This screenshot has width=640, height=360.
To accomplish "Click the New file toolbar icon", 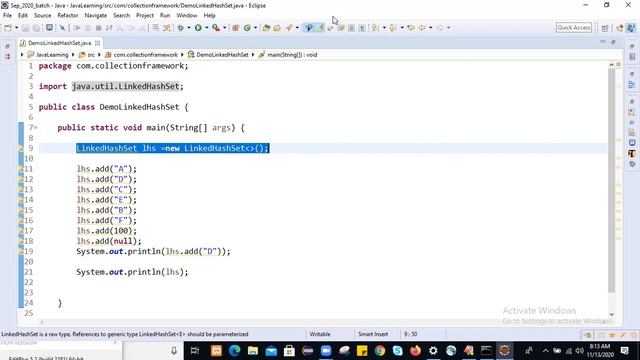I will pos(8,28).
